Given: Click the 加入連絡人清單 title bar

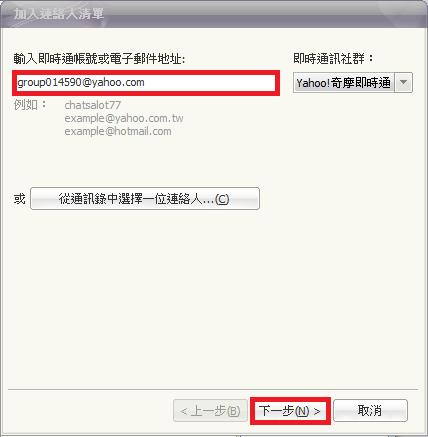Looking at the screenshot, I should tap(214, 14).
